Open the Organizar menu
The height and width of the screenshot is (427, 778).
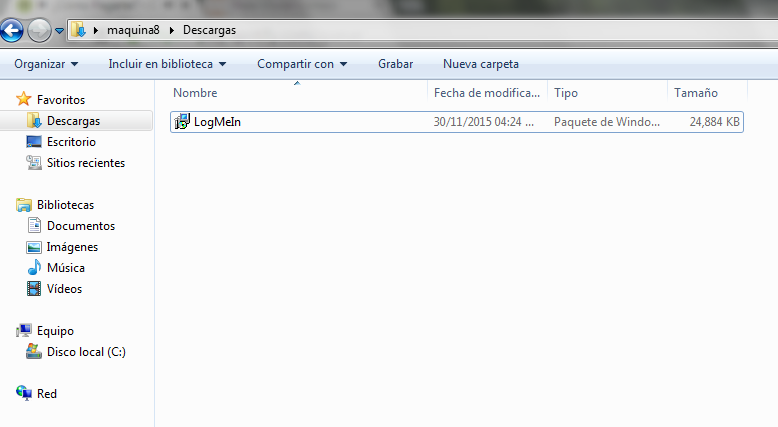[x=46, y=64]
